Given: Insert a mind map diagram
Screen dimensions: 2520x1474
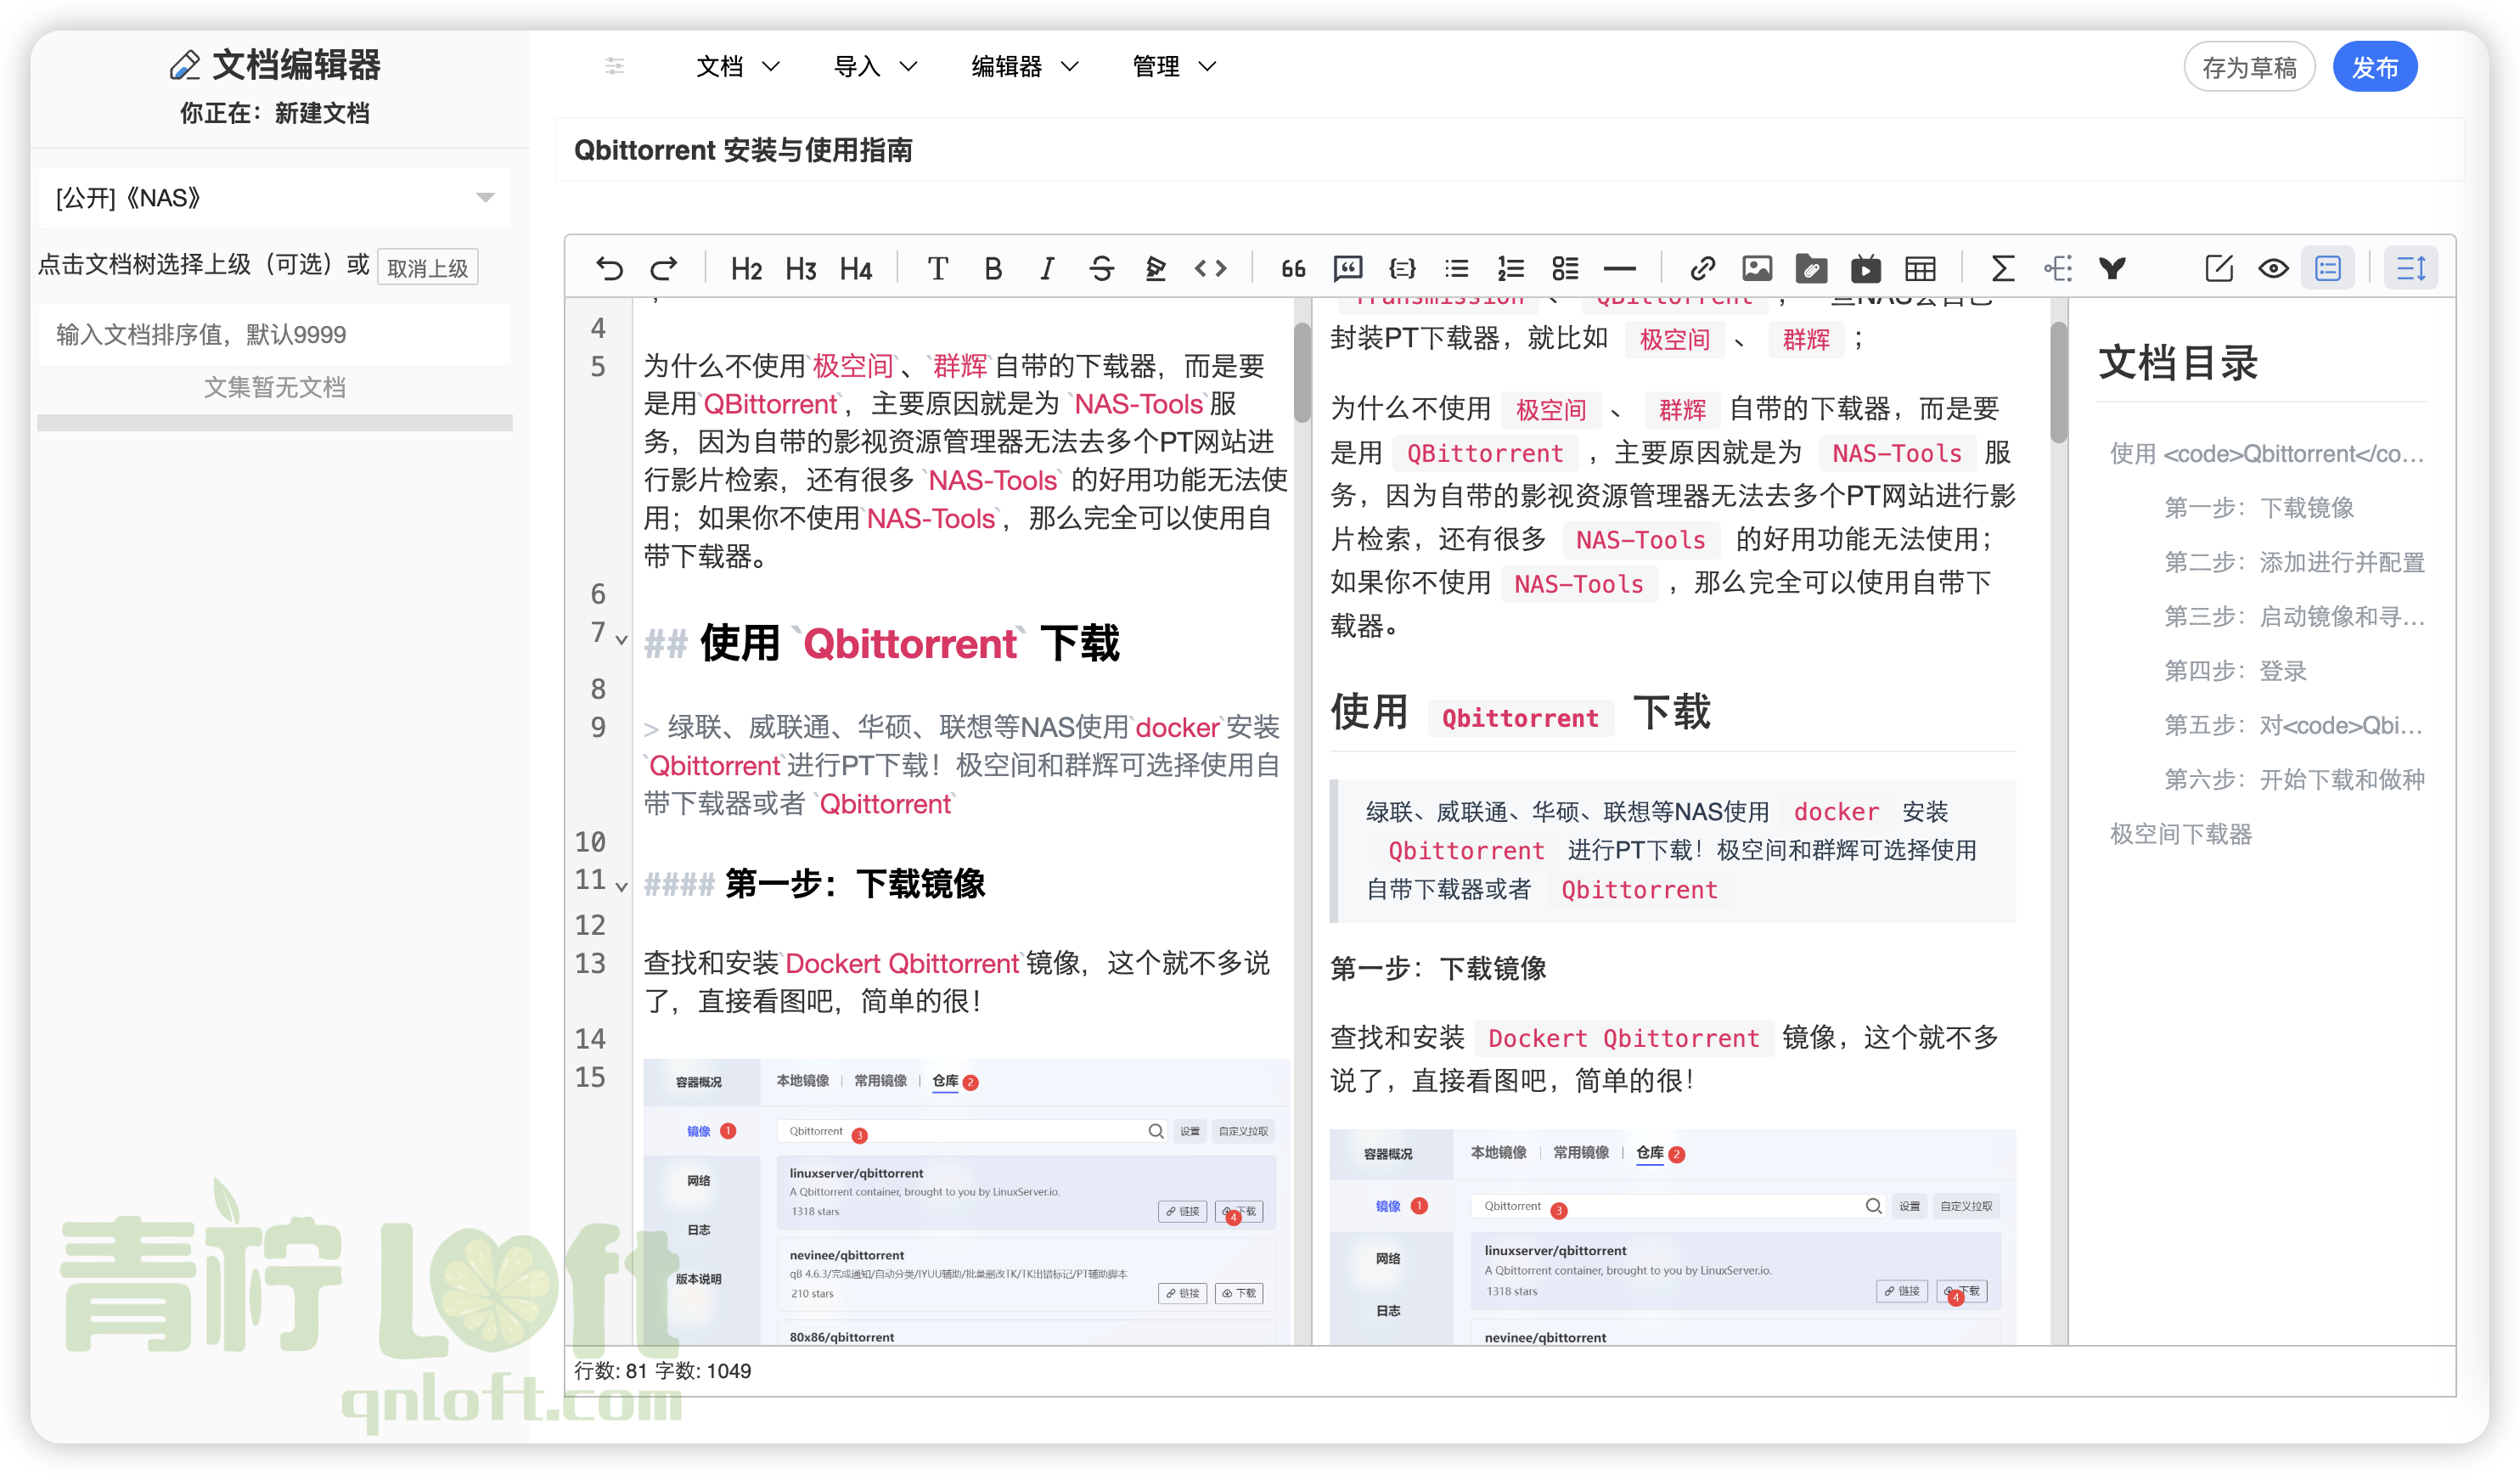Looking at the screenshot, I should 2057,268.
